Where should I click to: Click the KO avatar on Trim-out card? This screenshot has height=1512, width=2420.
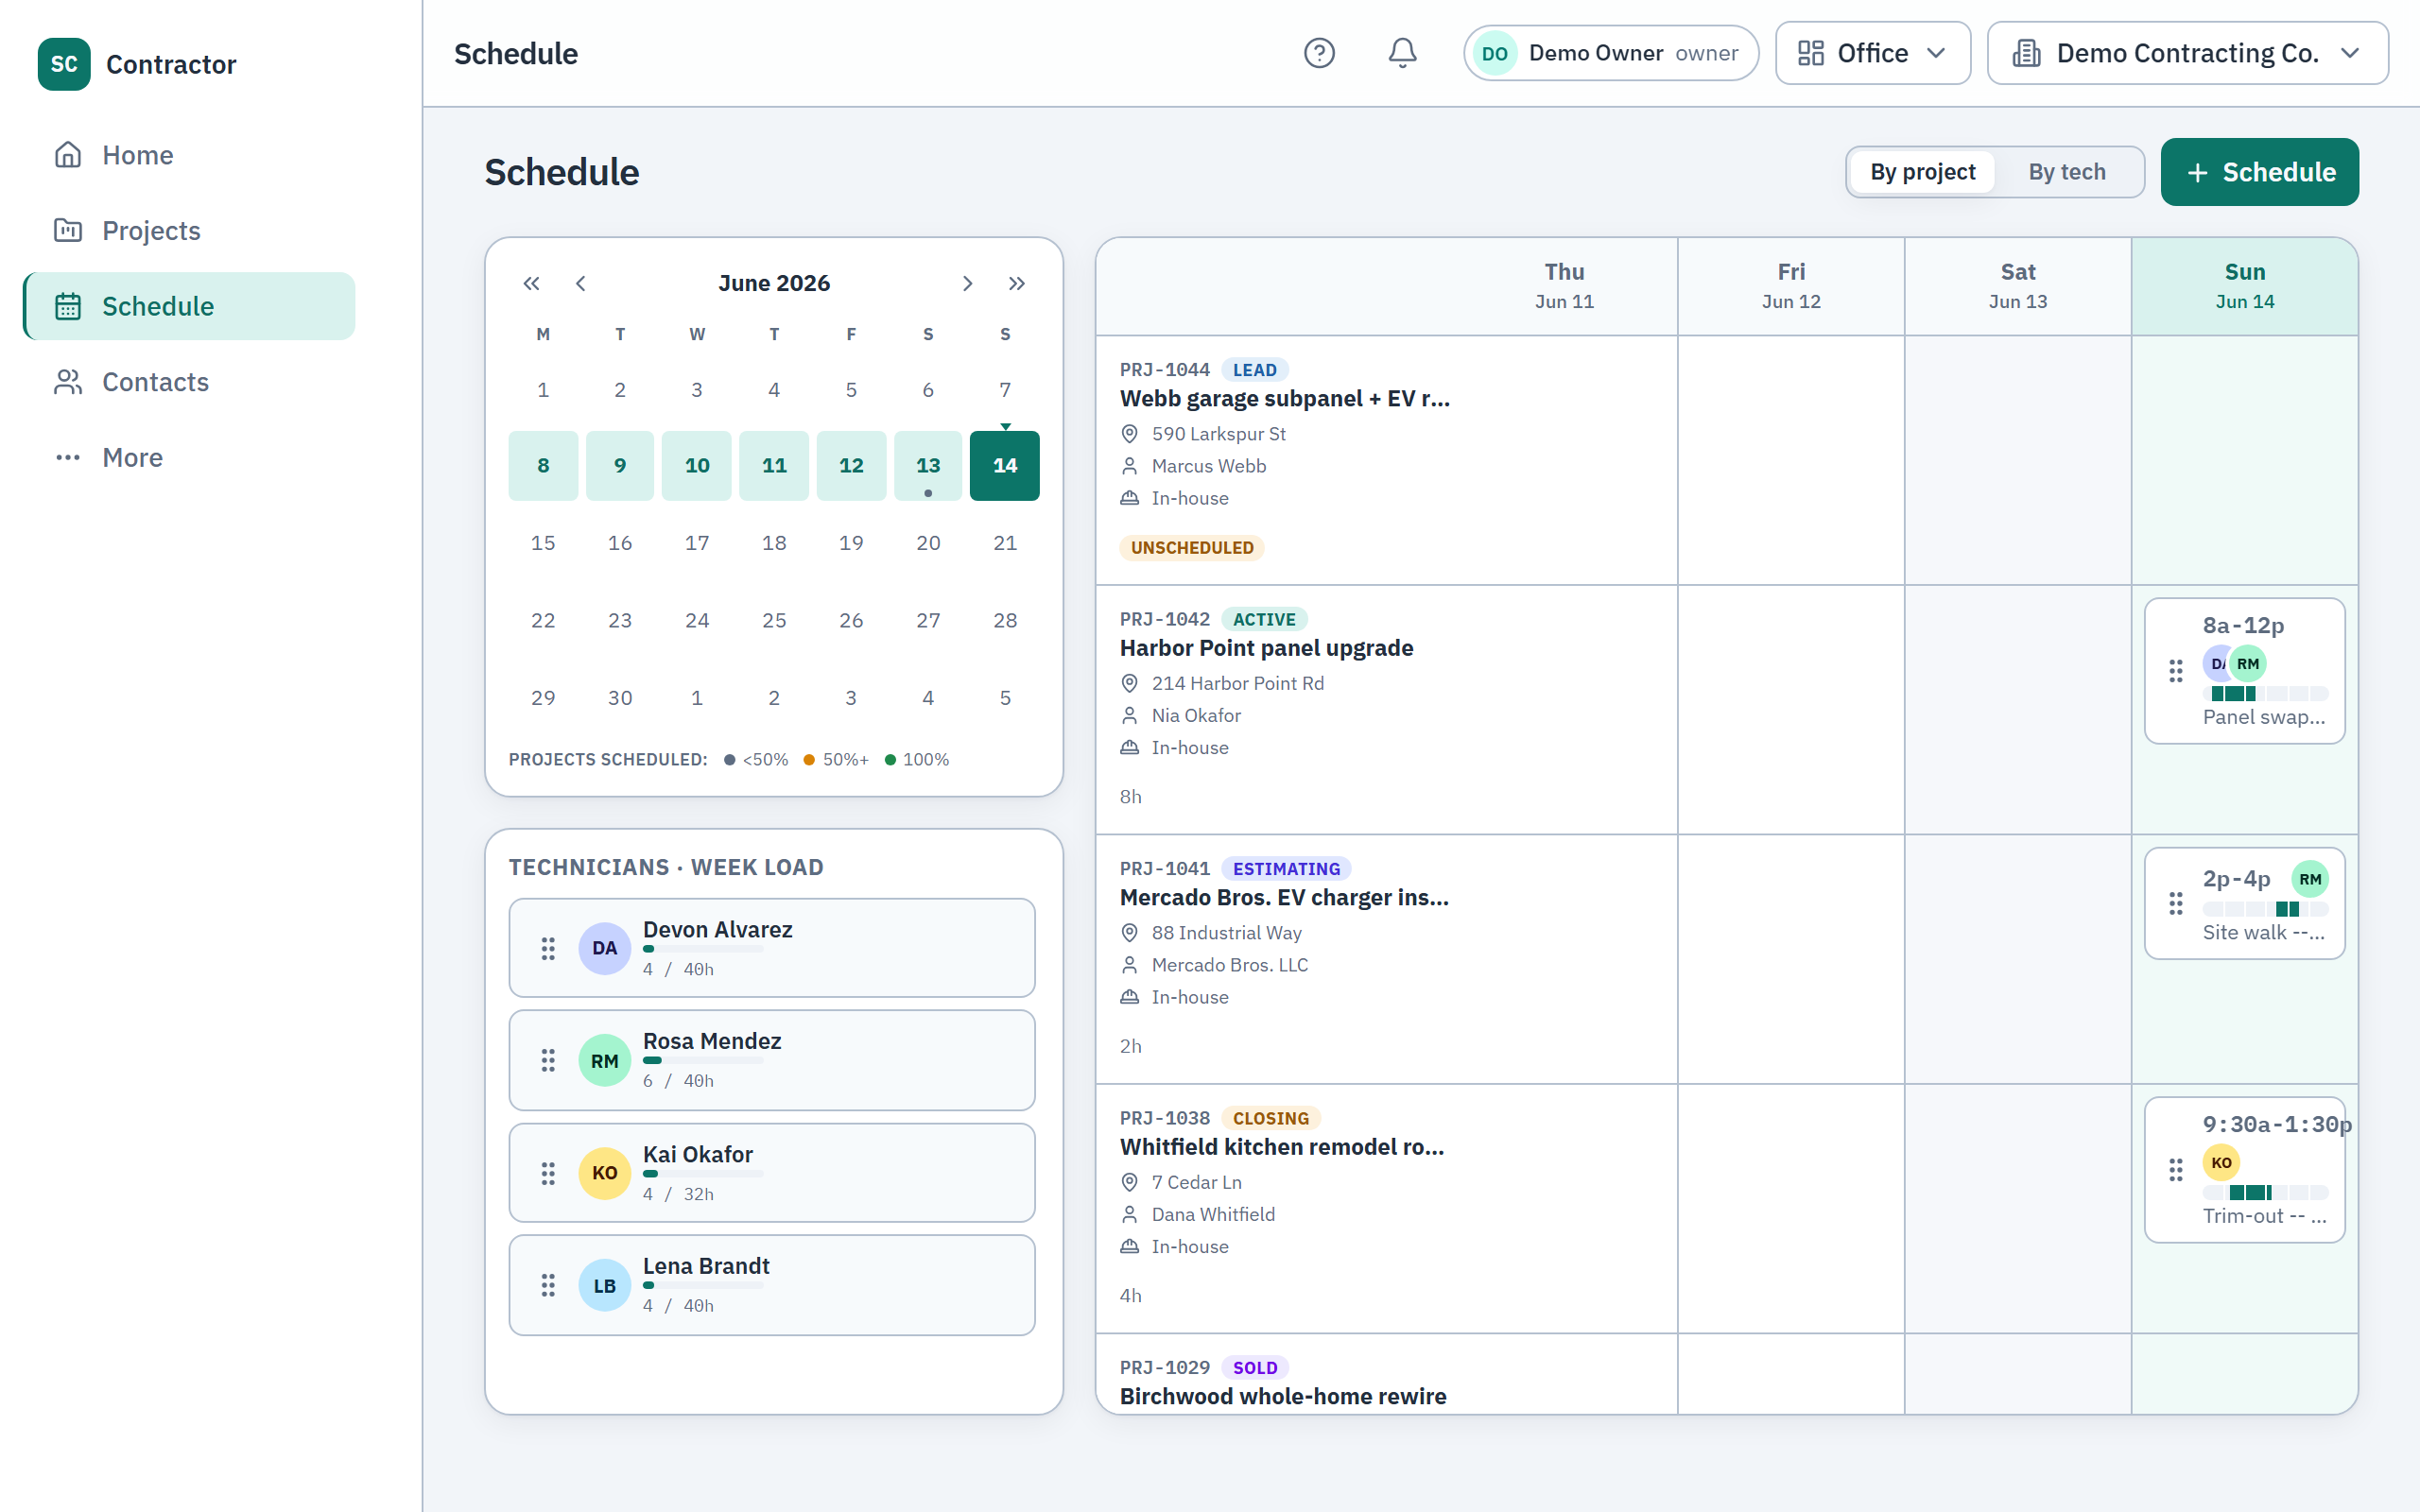pyautogui.click(x=2221, y=1162)
